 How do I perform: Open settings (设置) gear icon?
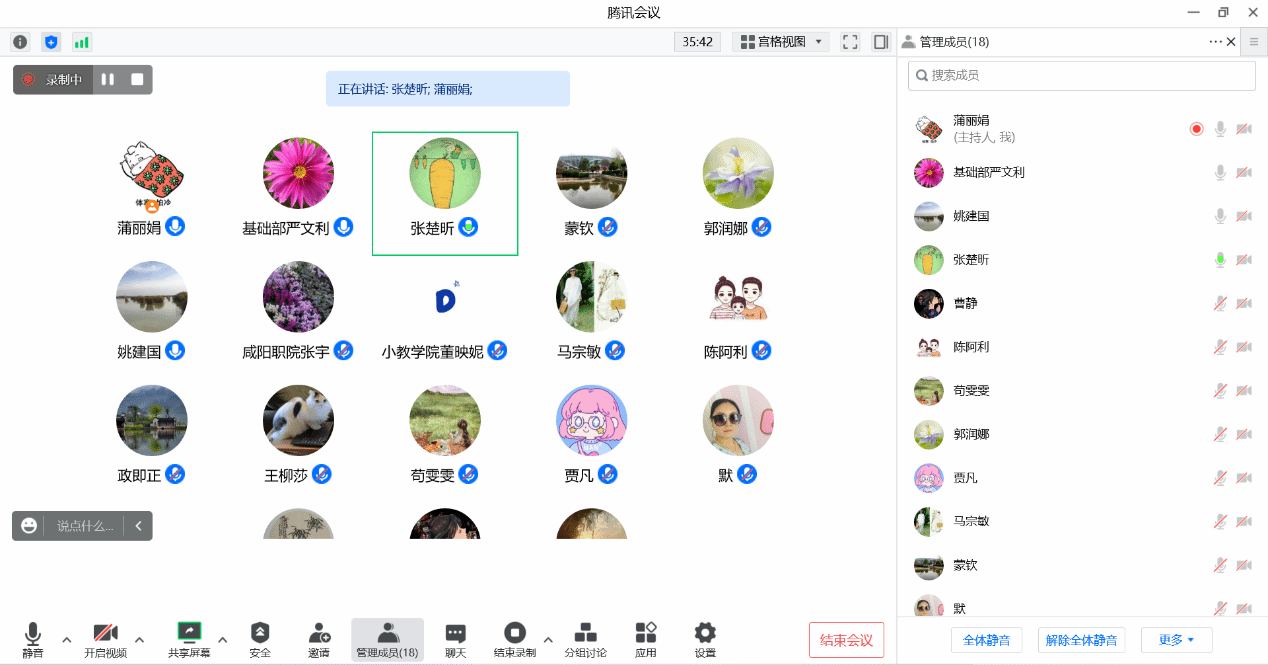pos(705,633)
